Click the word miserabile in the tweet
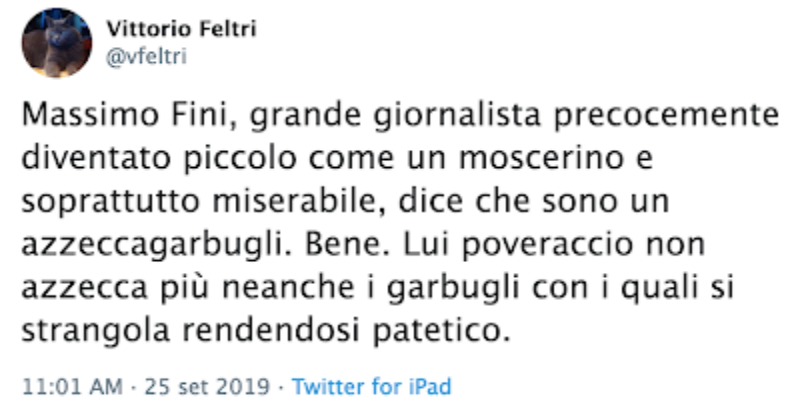The height and width of the screenshot is (408, 796). pyautogui.click(x=301, y=202)
